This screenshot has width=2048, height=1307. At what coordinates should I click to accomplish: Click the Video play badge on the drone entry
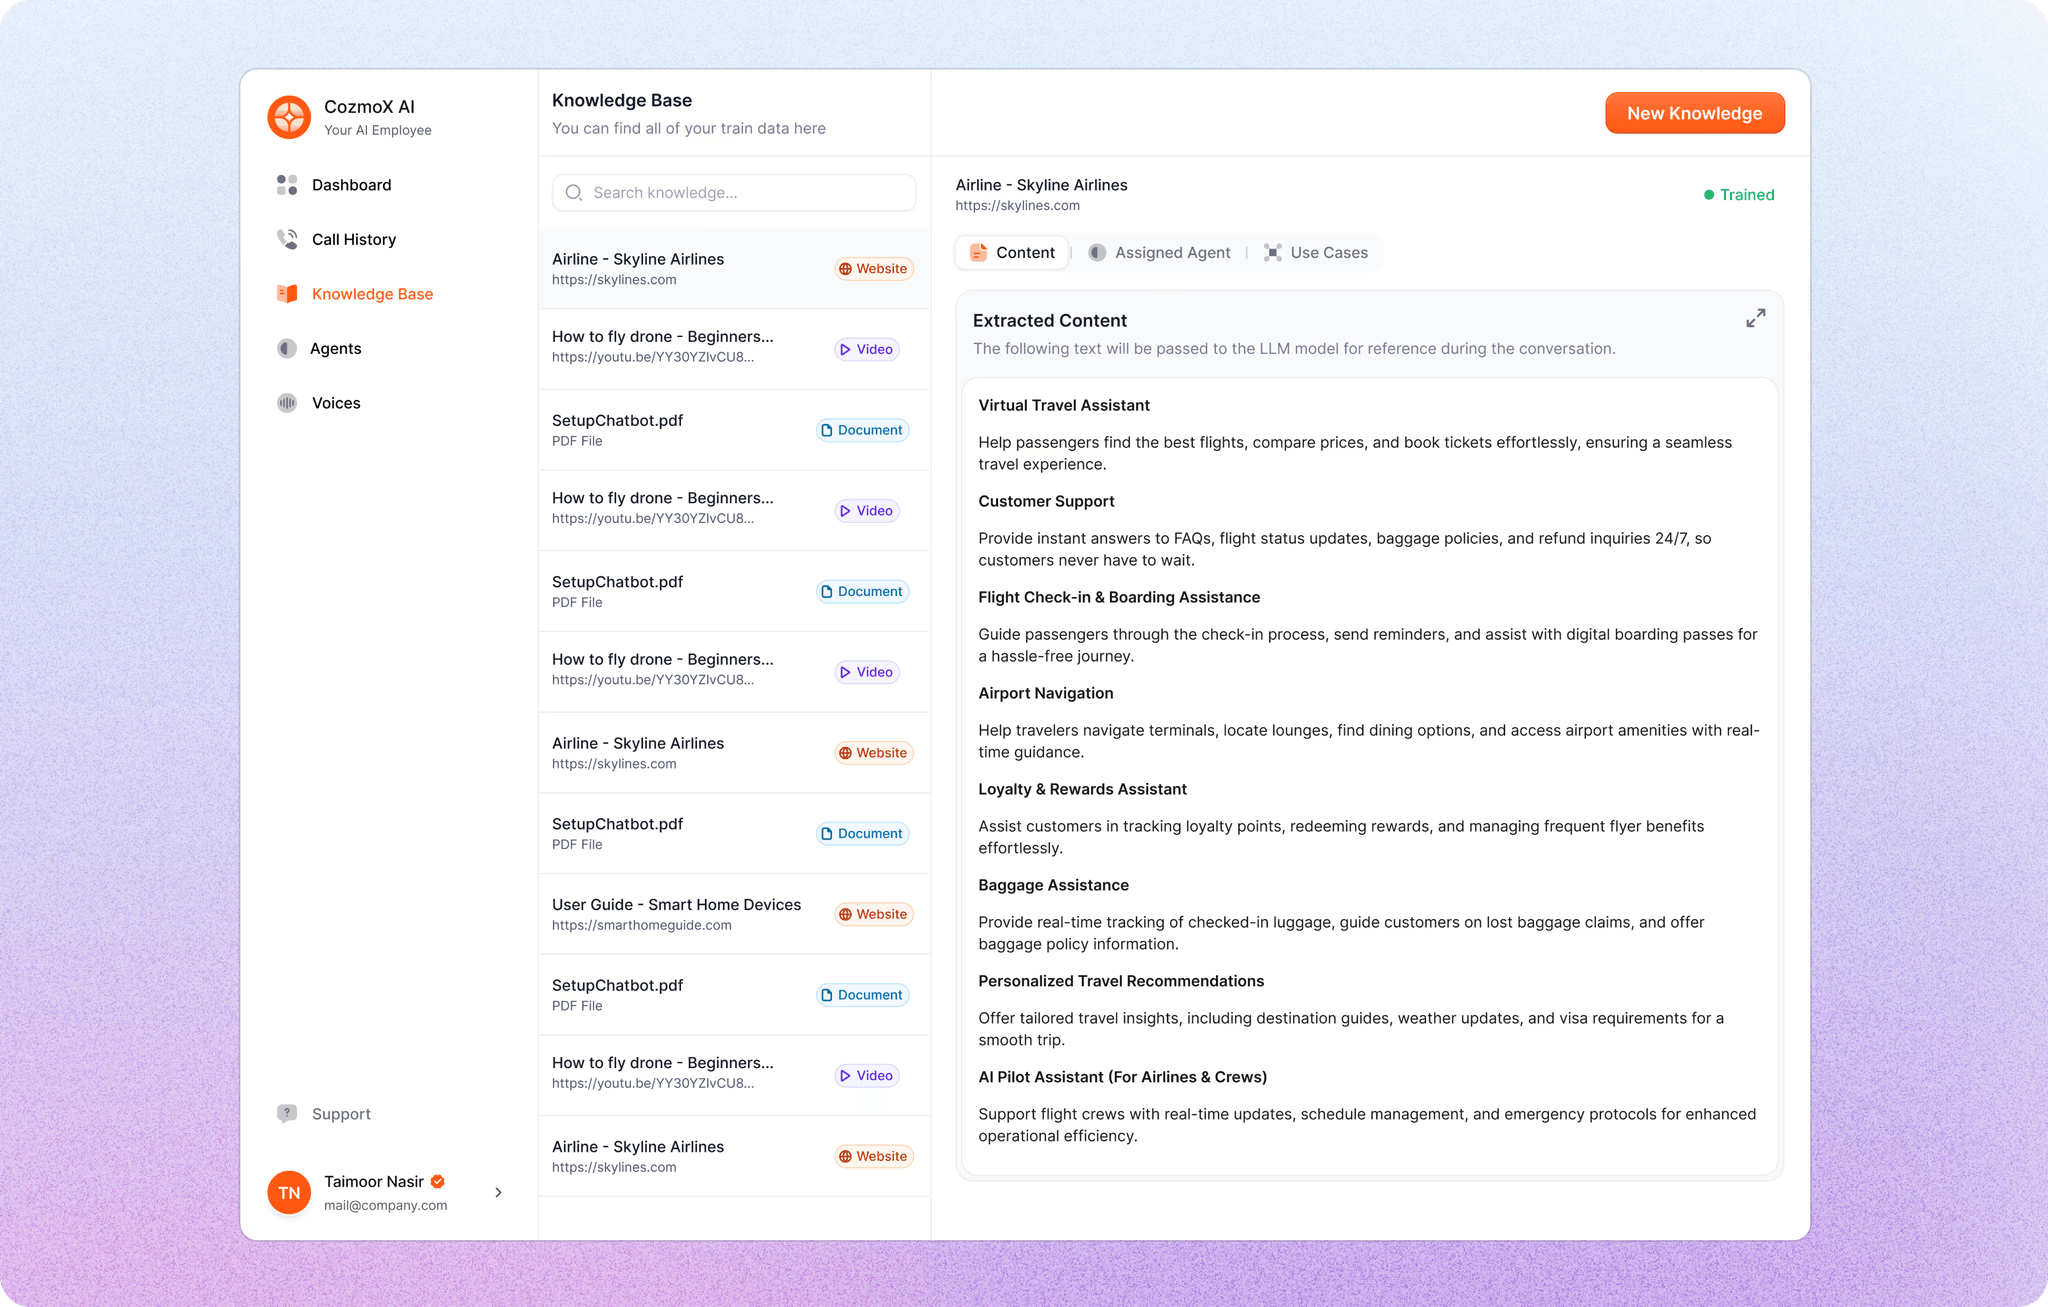(x=866, y=349)
